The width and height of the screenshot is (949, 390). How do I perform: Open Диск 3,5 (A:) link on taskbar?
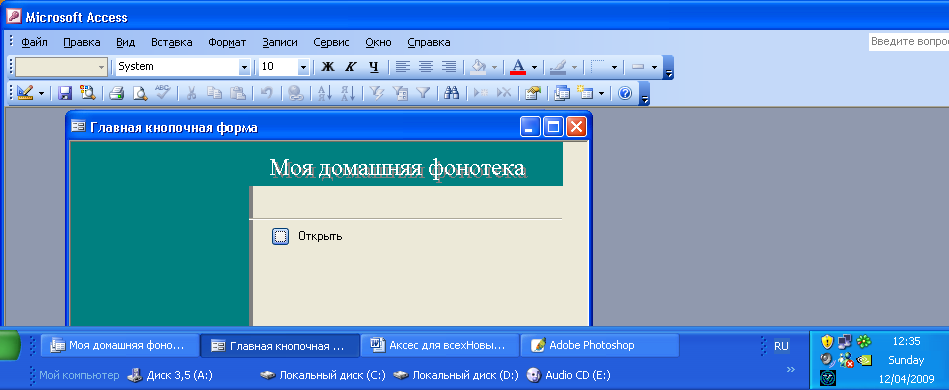click(x=170, y=375)
